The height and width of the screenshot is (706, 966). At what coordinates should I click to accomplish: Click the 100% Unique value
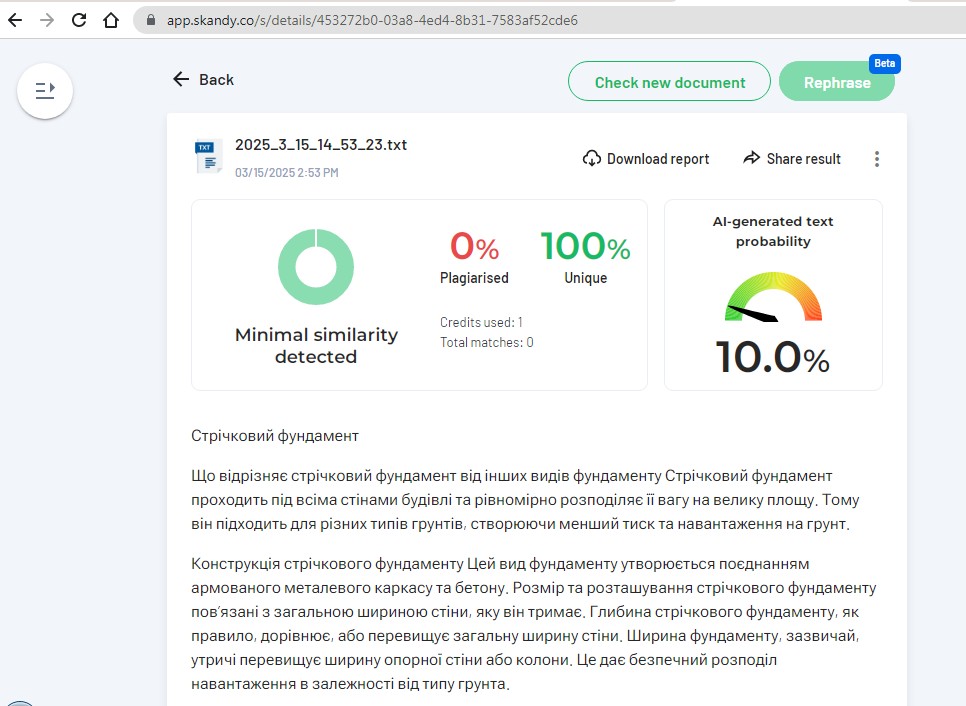pyautogui.click(x=585, y=246)
